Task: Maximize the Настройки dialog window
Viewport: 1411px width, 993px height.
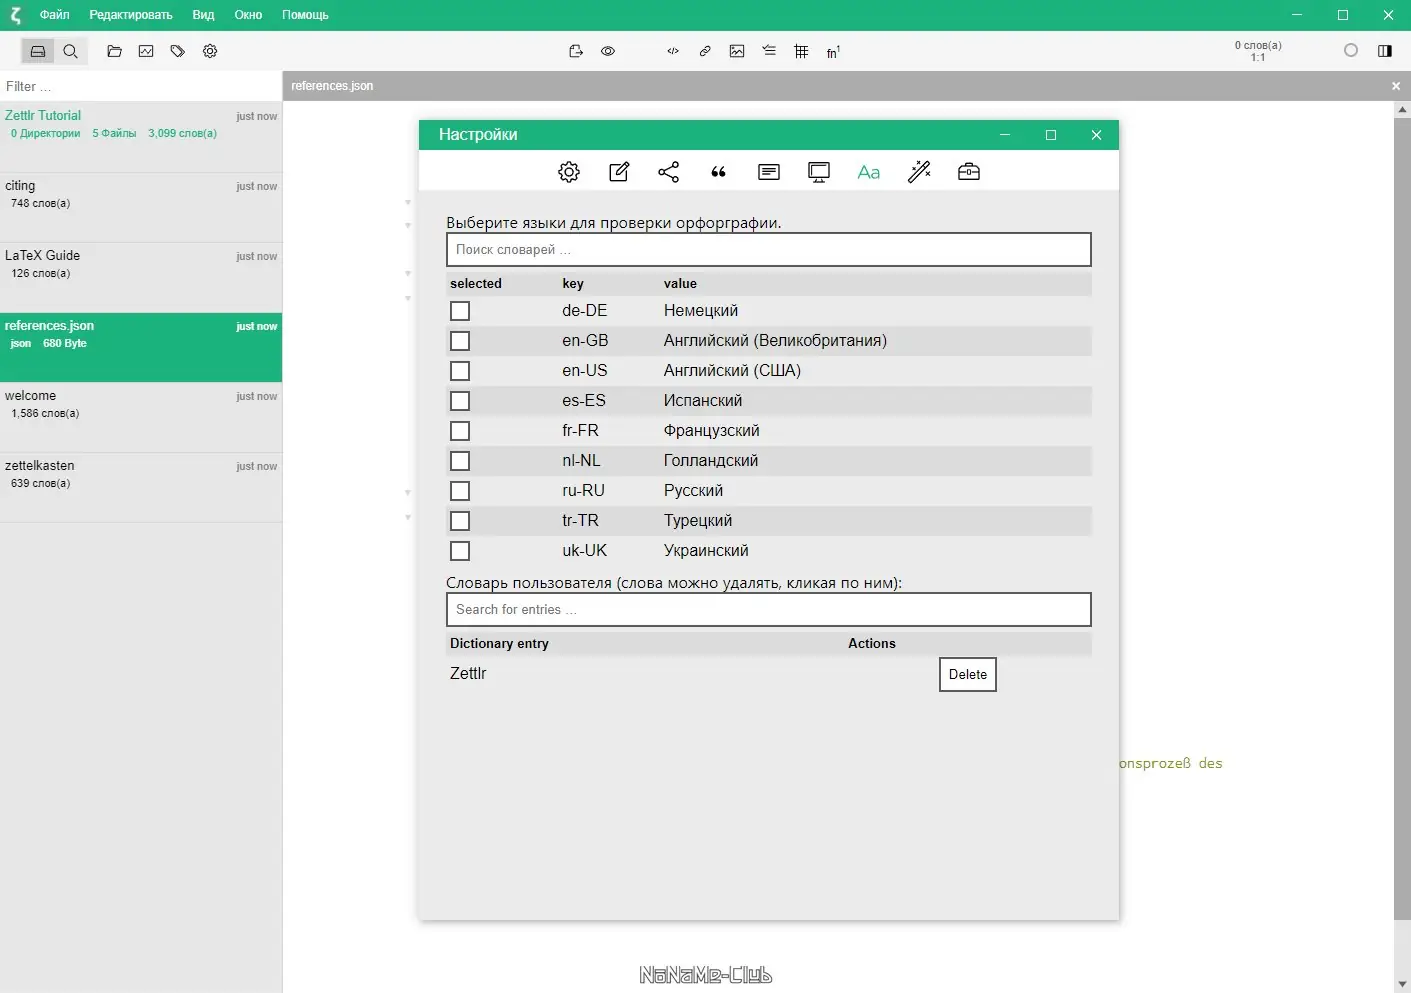Action: pos(1051,135)
